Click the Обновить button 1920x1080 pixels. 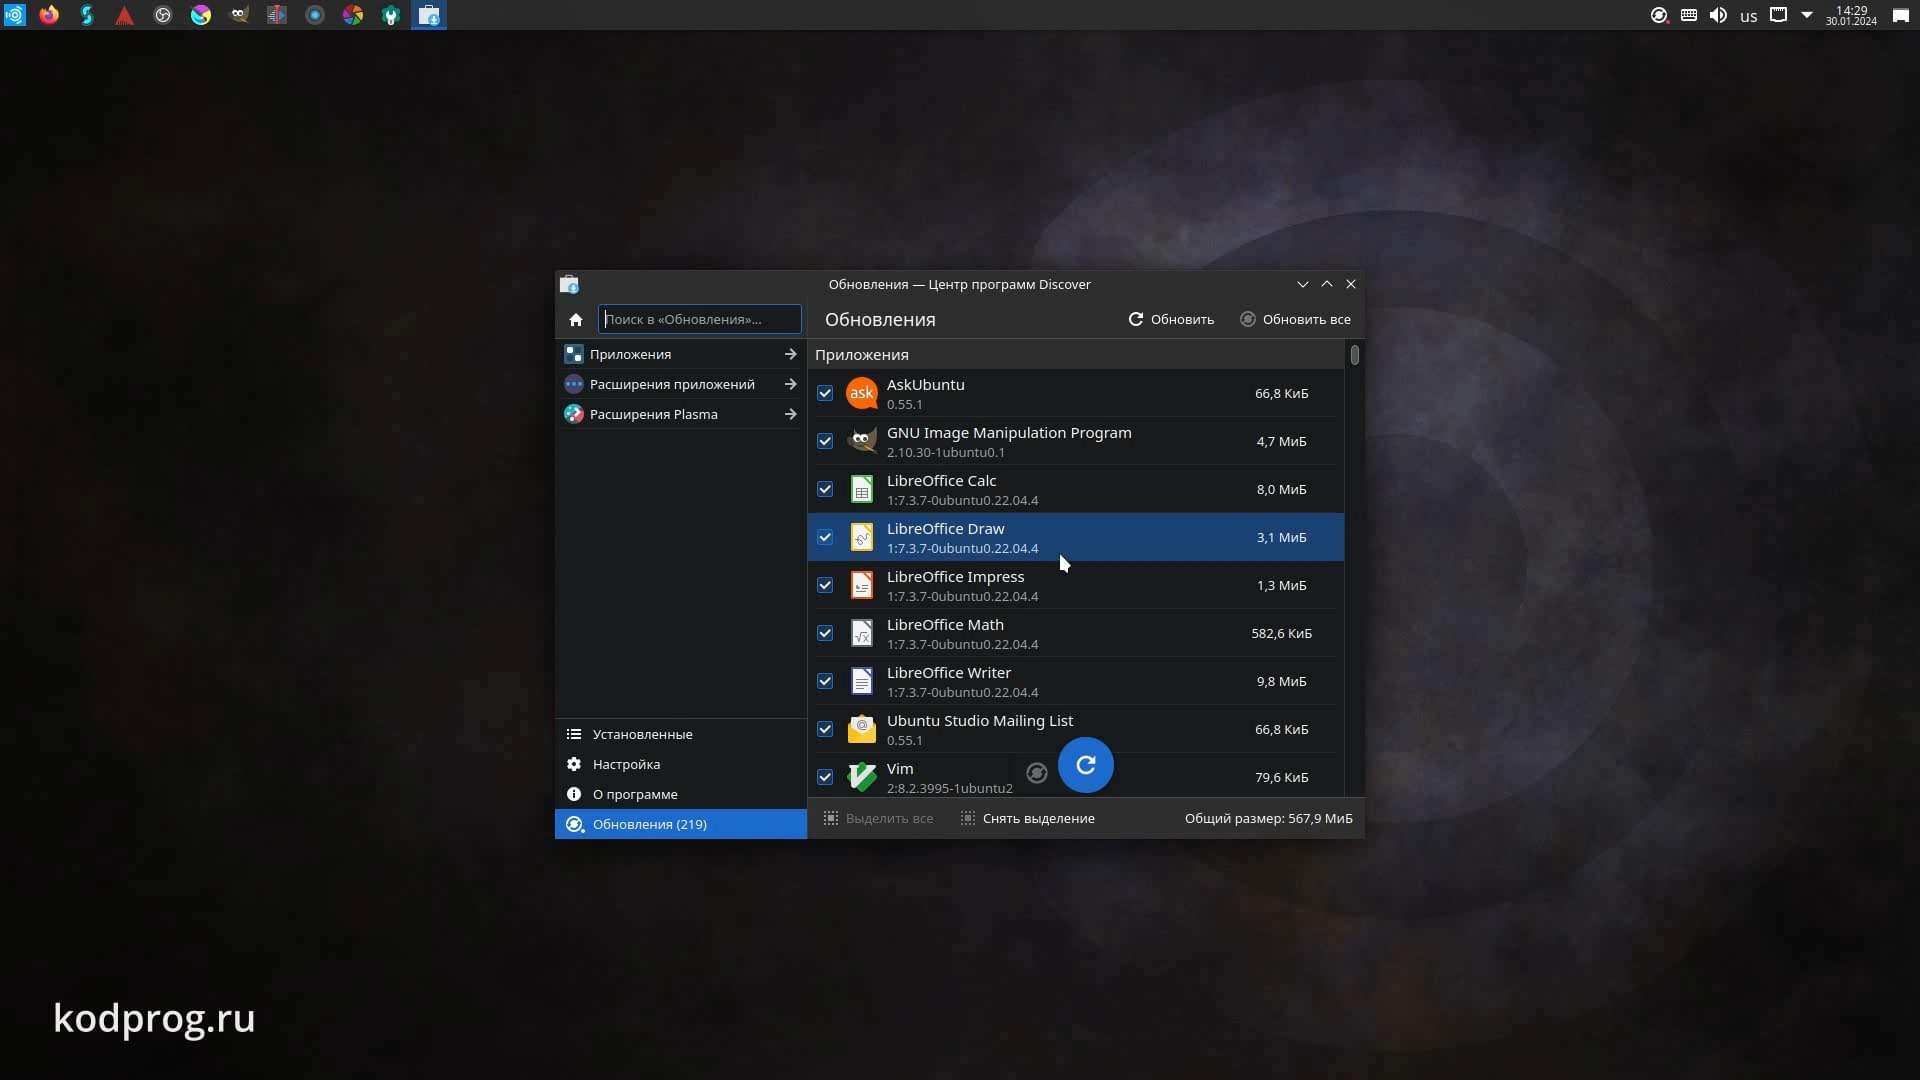click(1171, 320)
